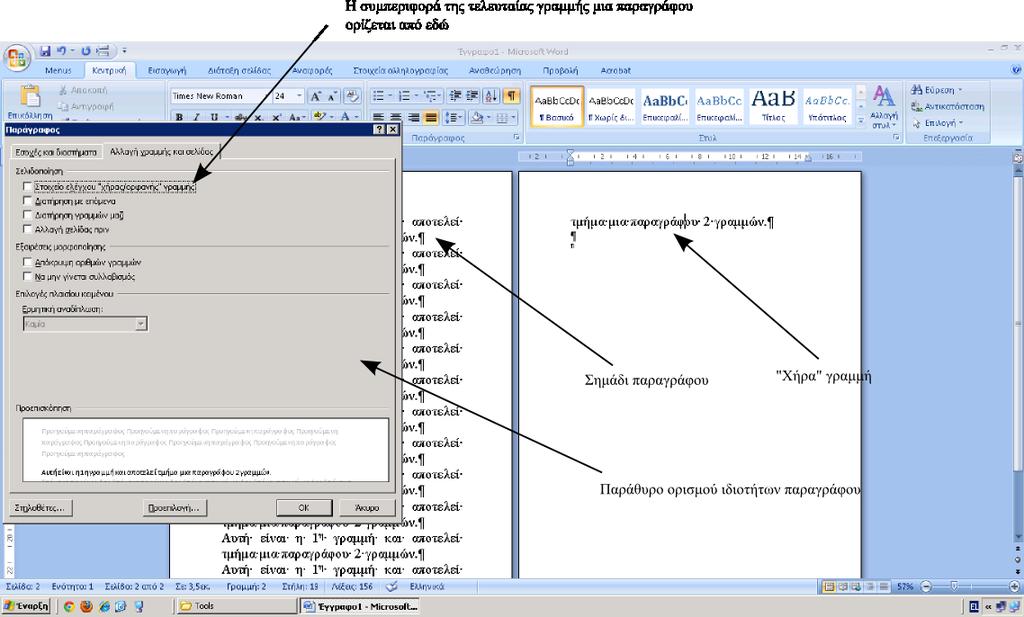Open the Paragraph group dialog launcher
The image size is (1024, 617).
pyautogui.click(x=516, y=137)
